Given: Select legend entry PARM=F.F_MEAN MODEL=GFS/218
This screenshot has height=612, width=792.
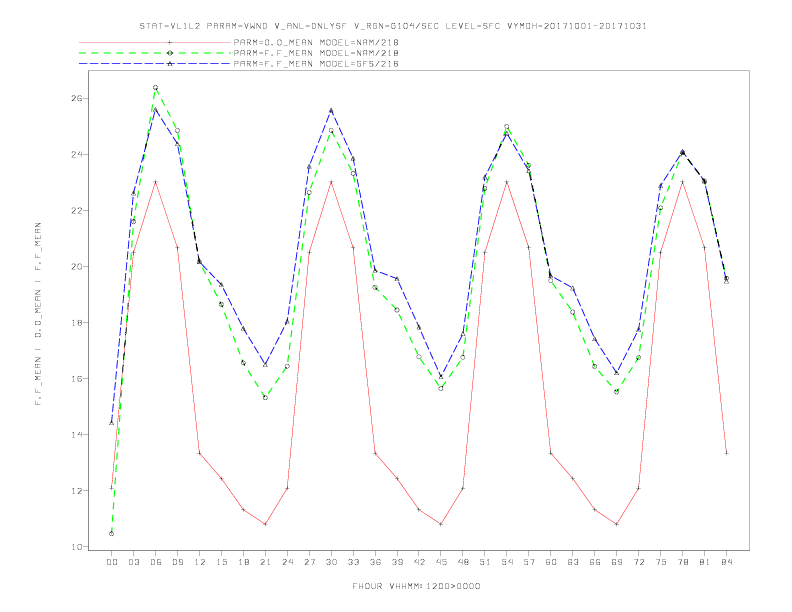Looking at the screenshot, I should pos(316,64).
